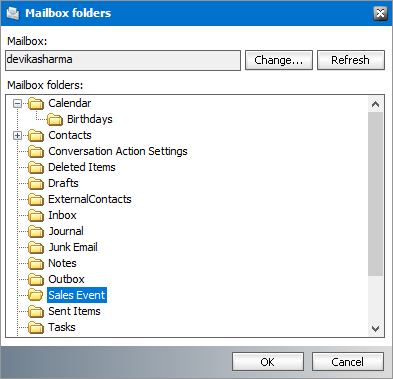Click the Calendar folder icon

[36, 104]
